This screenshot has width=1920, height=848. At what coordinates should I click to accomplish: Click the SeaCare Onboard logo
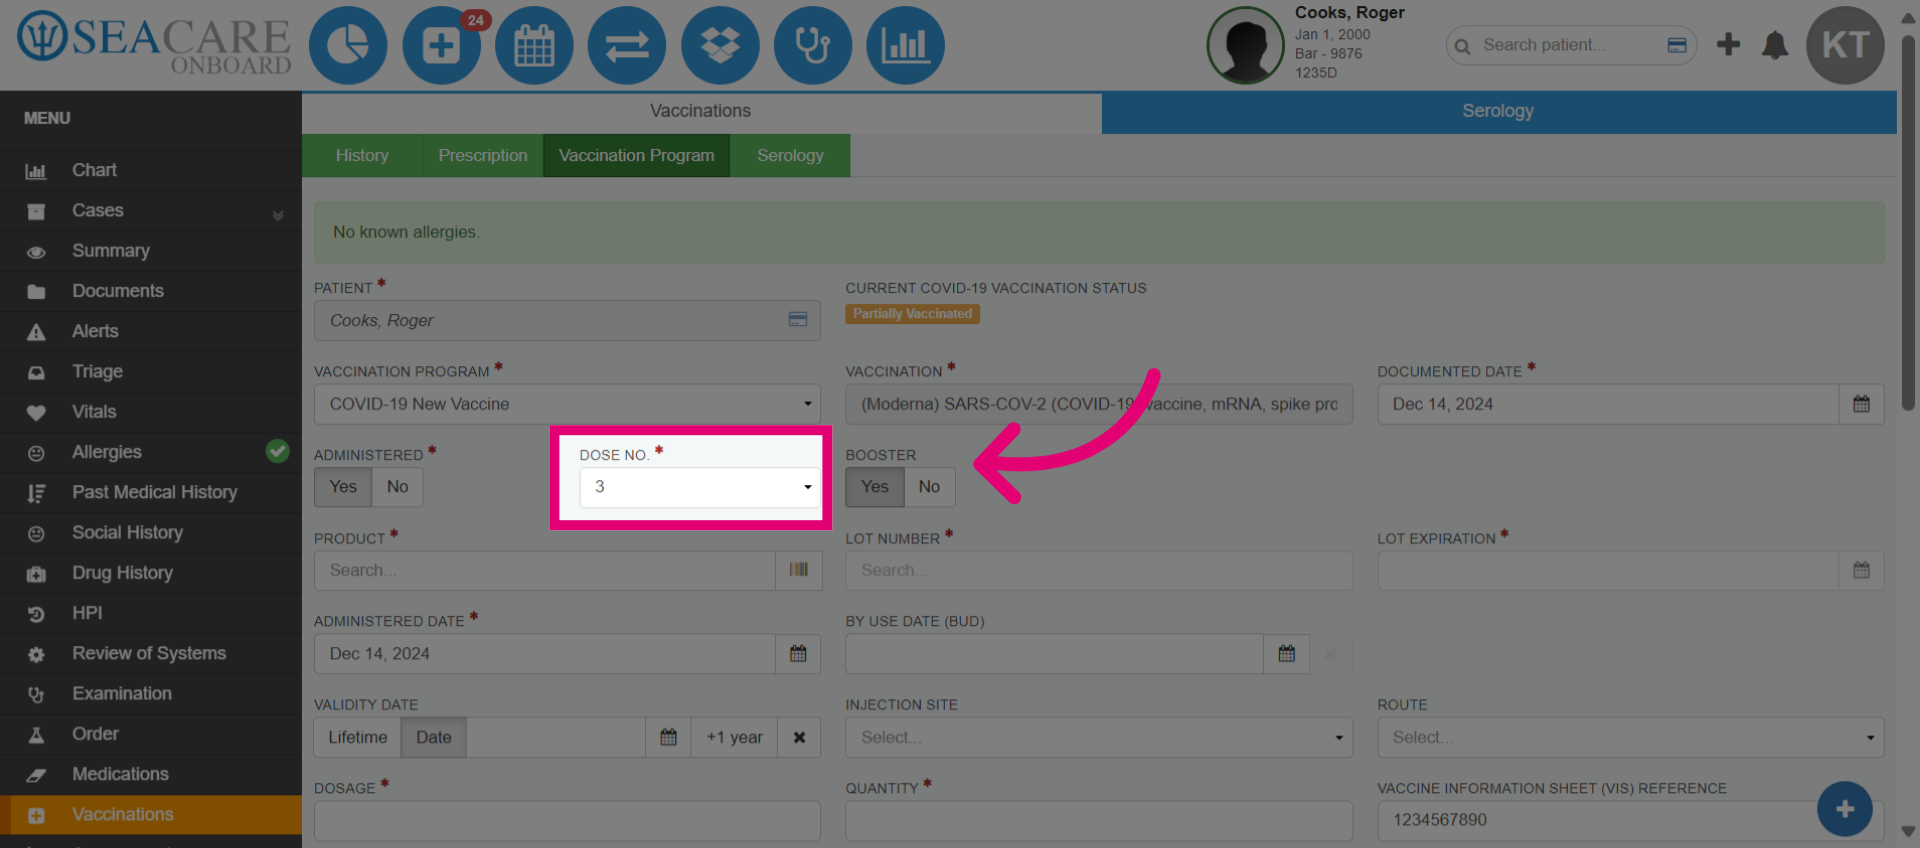[154, 45]
